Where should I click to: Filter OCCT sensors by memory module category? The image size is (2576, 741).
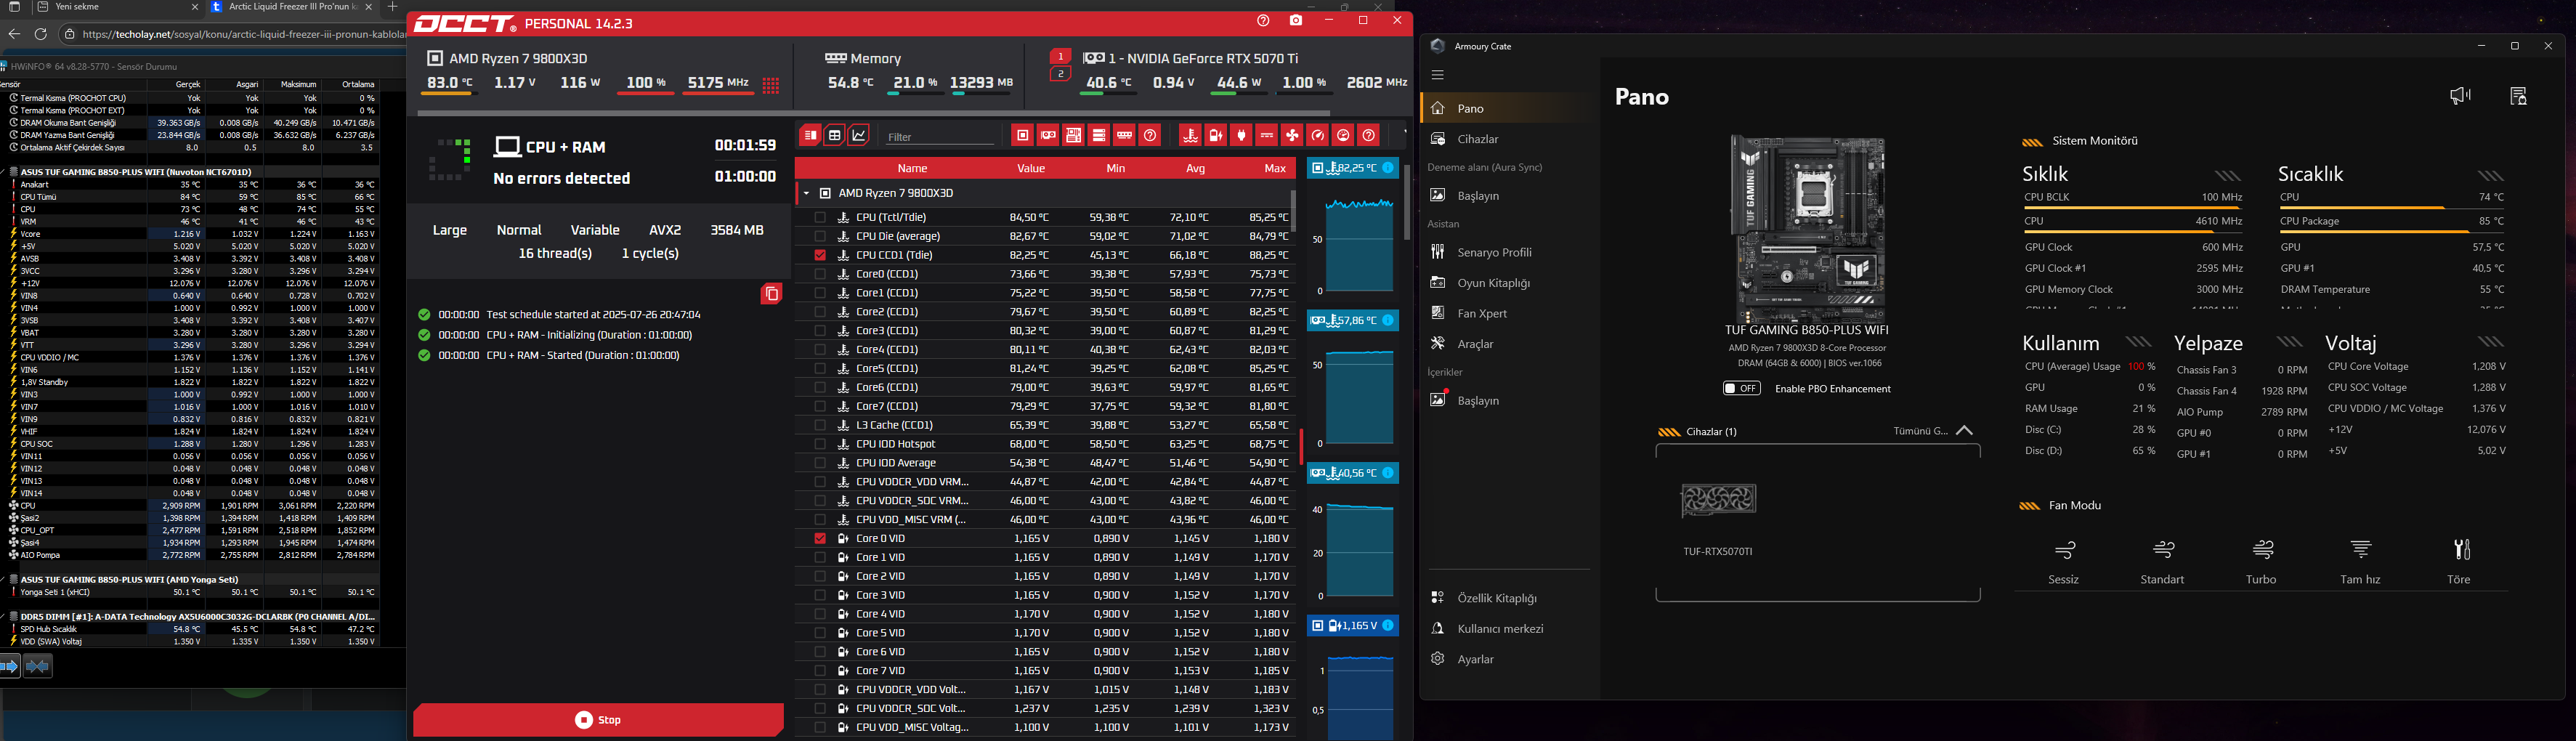point(1124,135)
